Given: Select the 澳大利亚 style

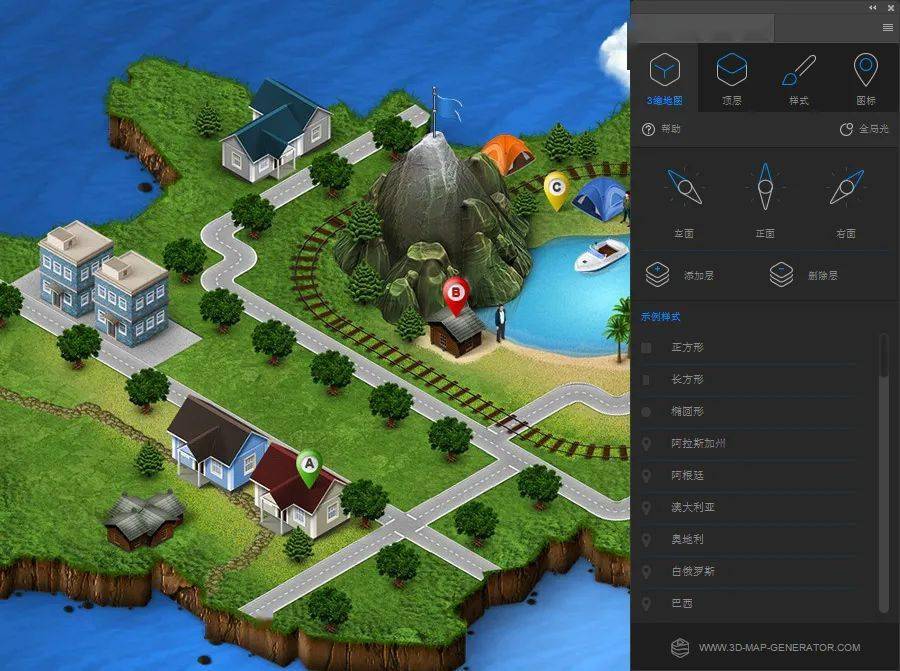Looking at the screenshot, I should point(748,507).
